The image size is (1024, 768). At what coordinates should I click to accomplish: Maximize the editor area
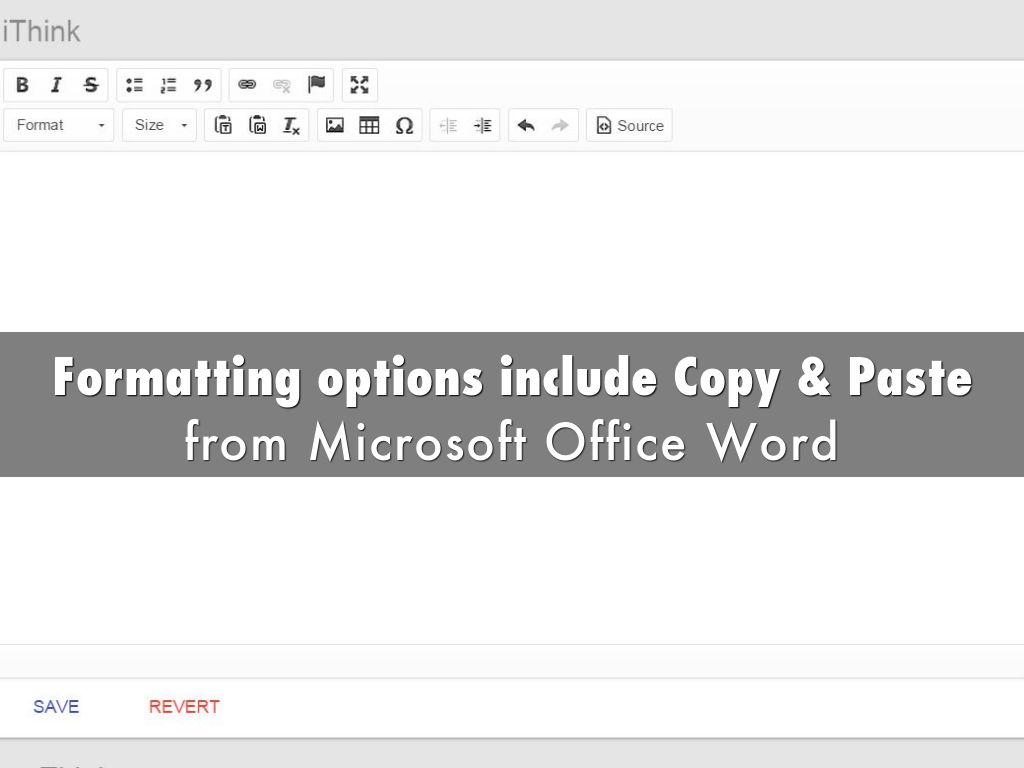click(360, 85)
